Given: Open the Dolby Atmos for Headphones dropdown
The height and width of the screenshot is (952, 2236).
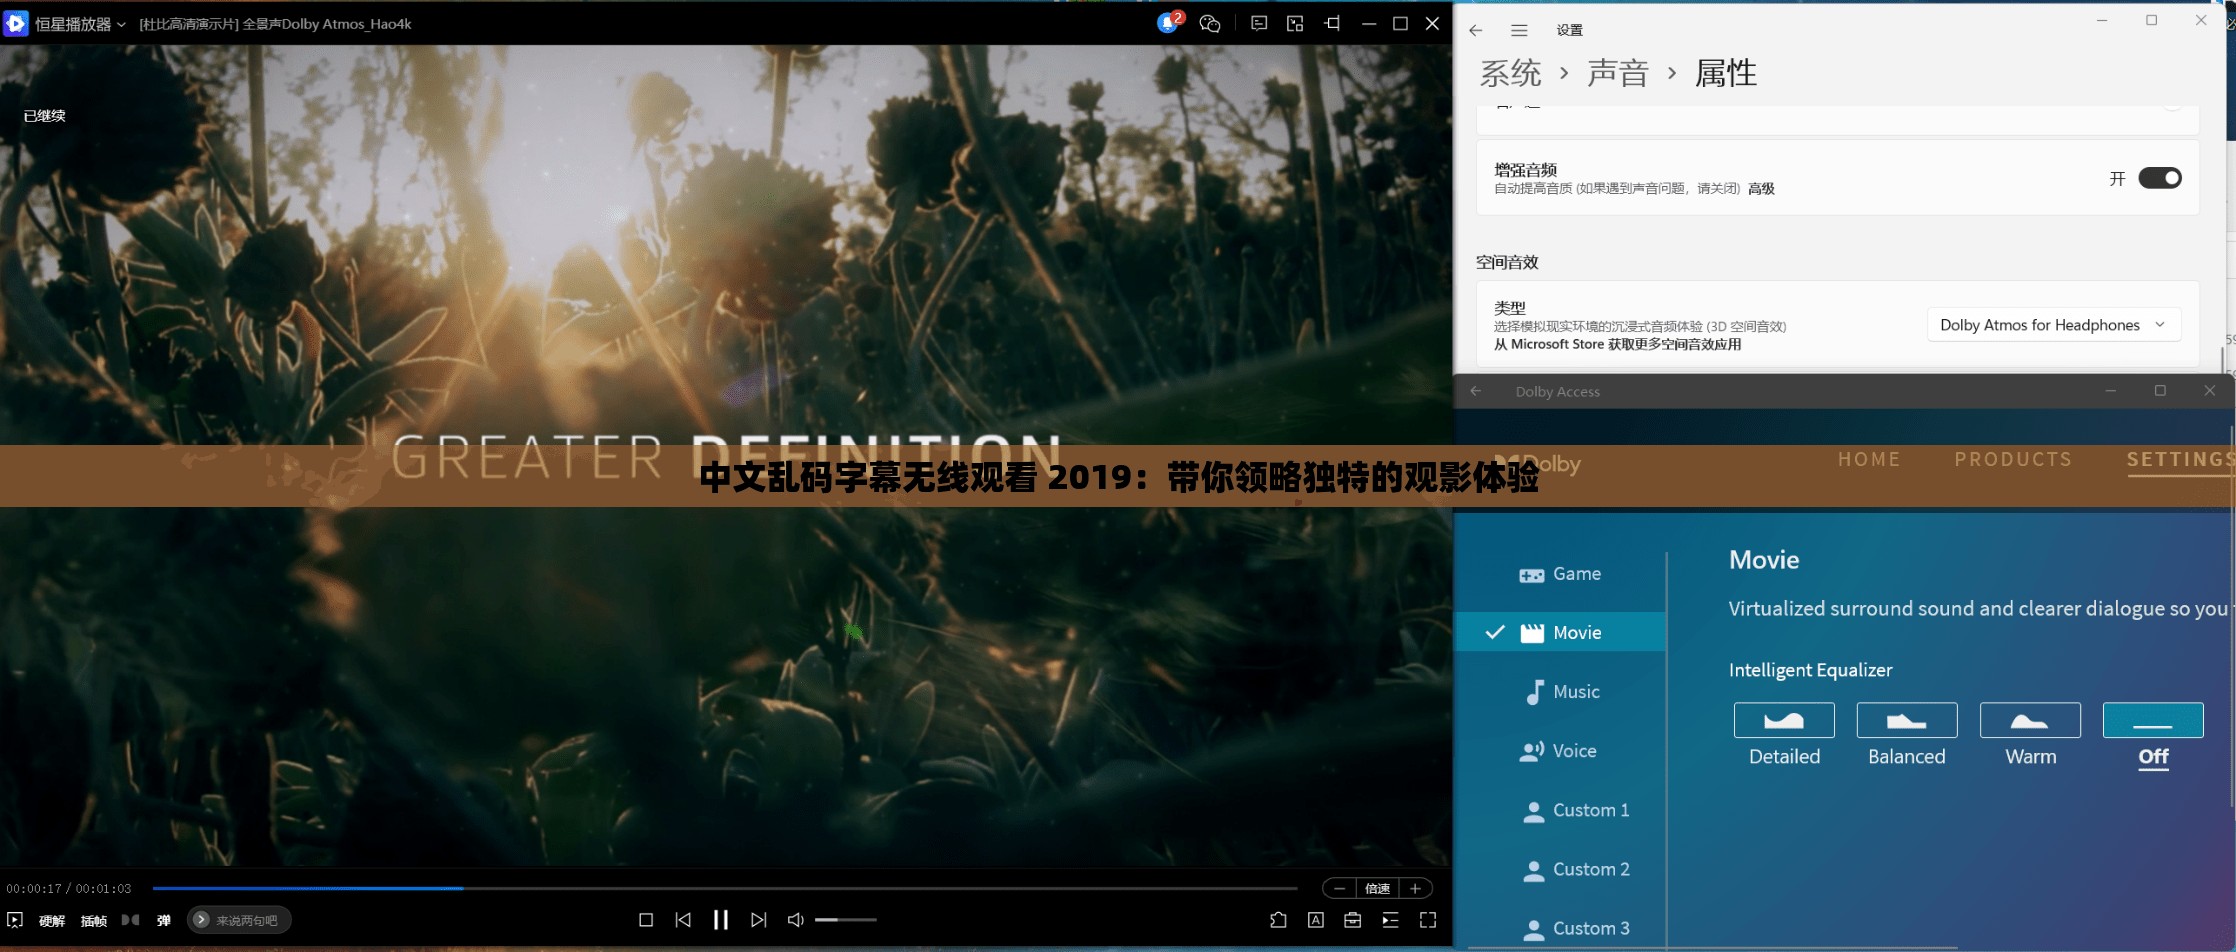Looking at the screenshot, I should tap(2053, 325).
